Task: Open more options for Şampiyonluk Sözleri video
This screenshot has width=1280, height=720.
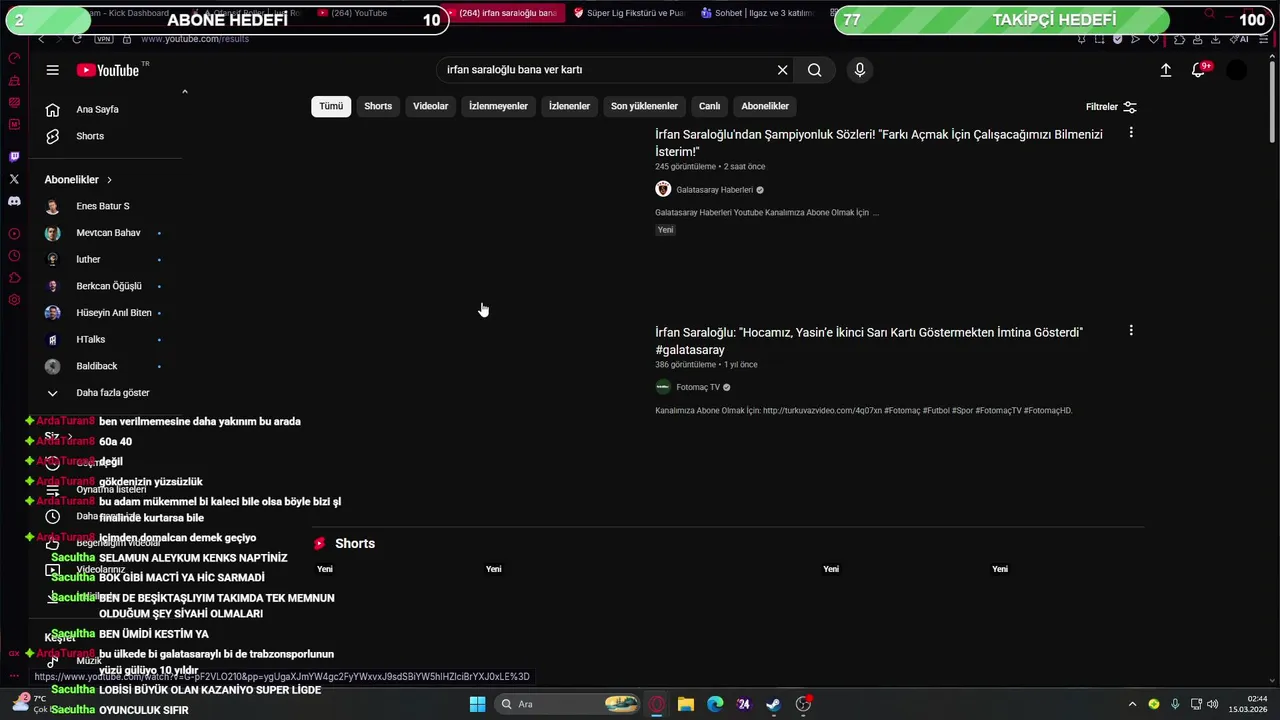Action: [x=1131, y=133]
